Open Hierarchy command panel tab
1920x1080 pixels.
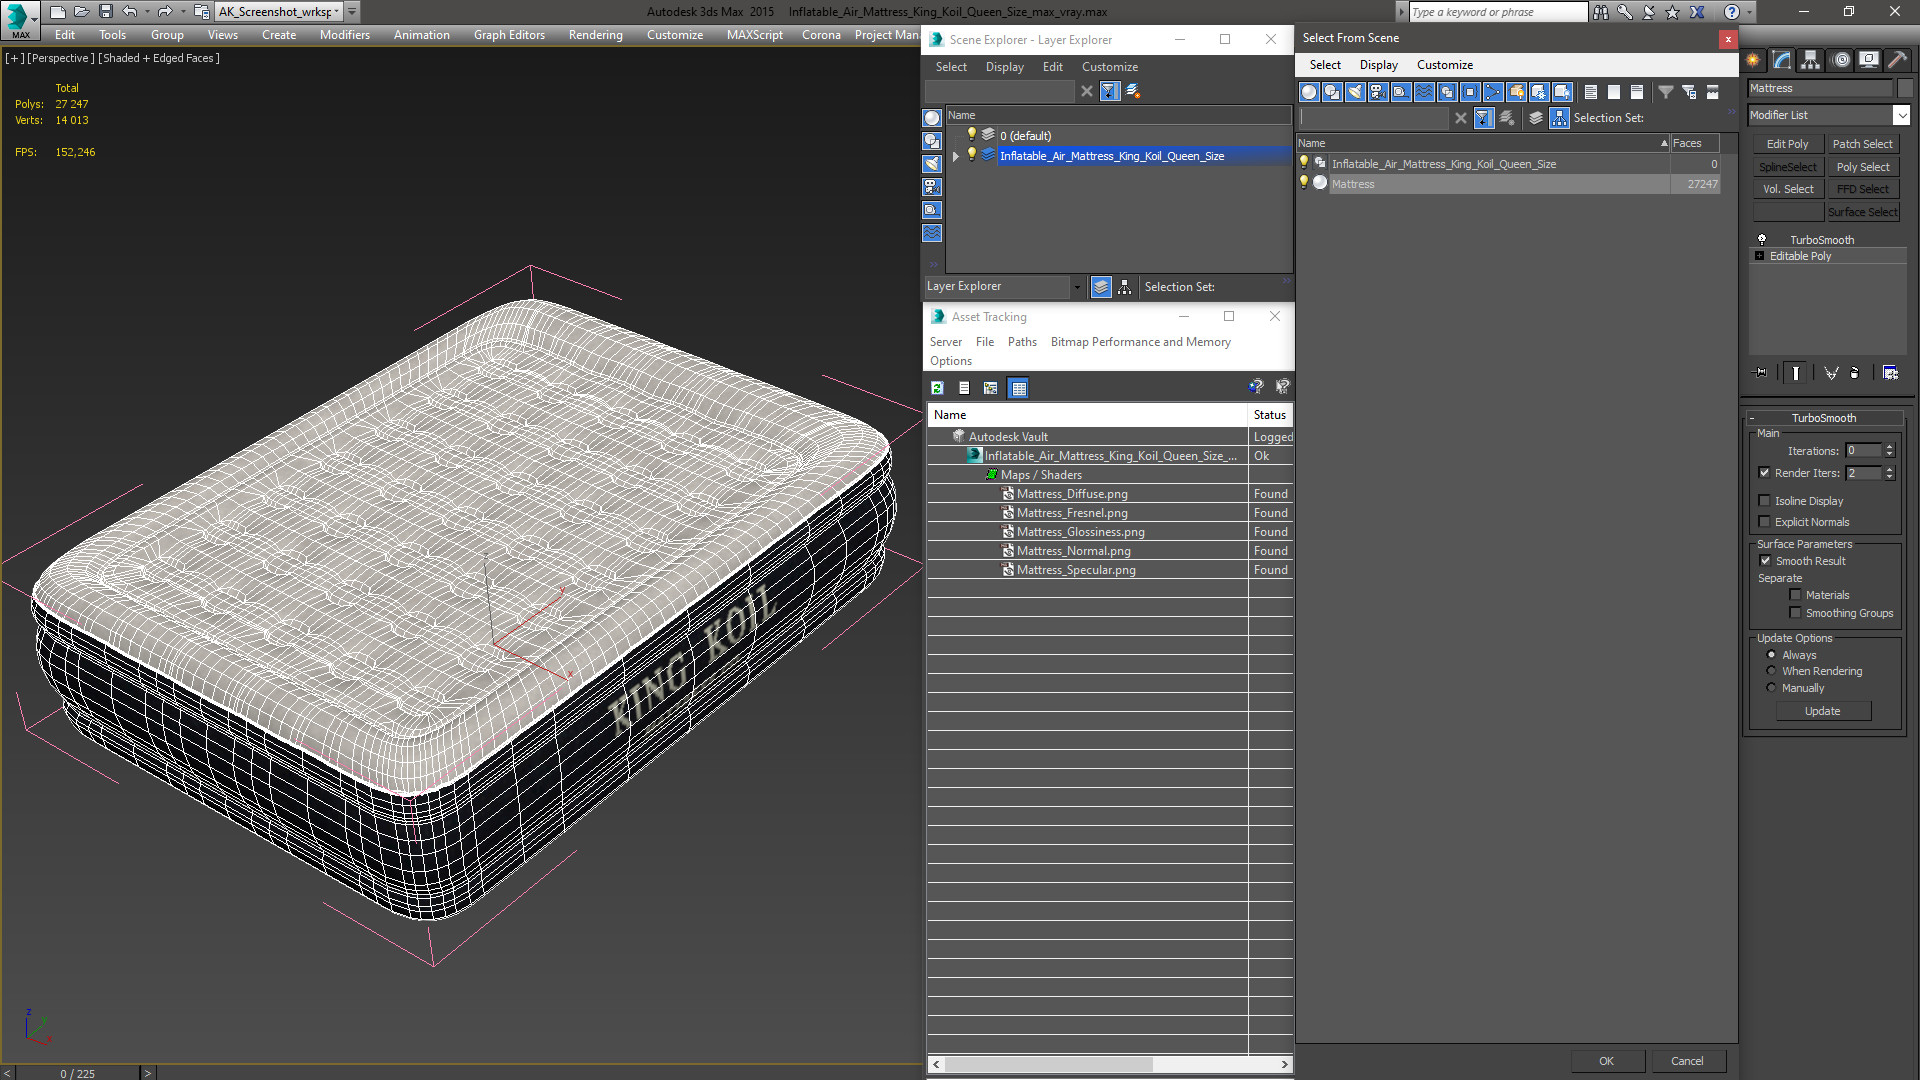click(1811, 60)
